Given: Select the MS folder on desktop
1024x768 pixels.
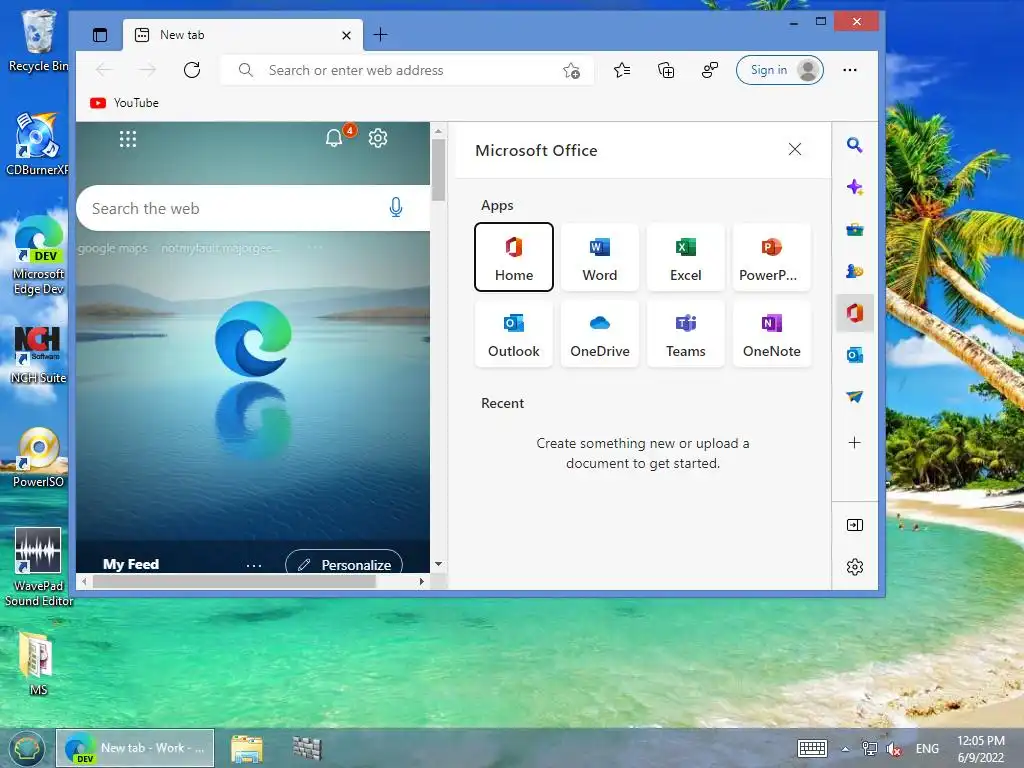Looking at the screenshot, I should (x=37, y=664).
